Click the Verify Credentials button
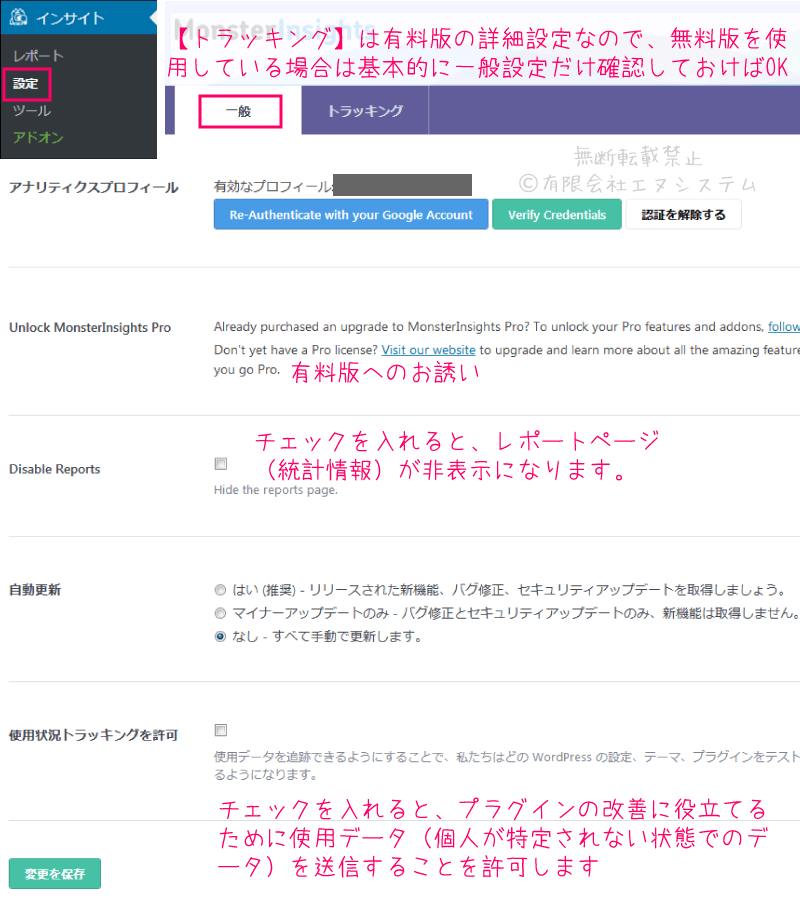Screen dimensions: 800x902 pos(557,215)
